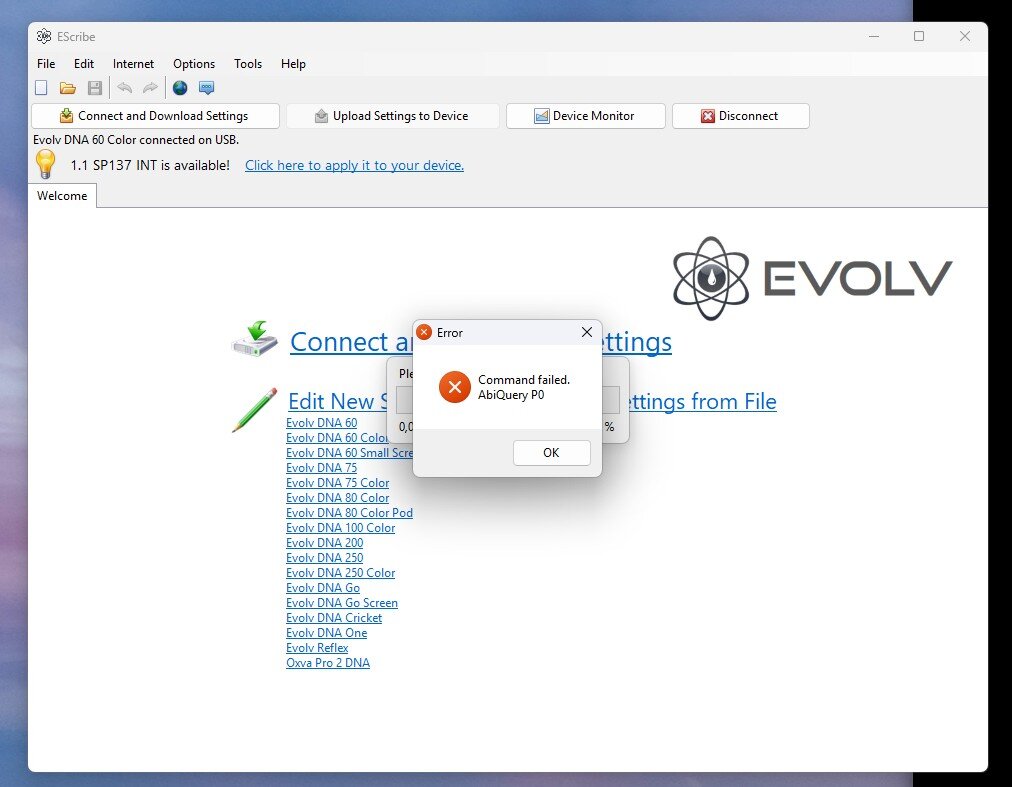The width and height of the screenshot is (1012, 787).
Task: Open the File menu
Action: [46, 64]
